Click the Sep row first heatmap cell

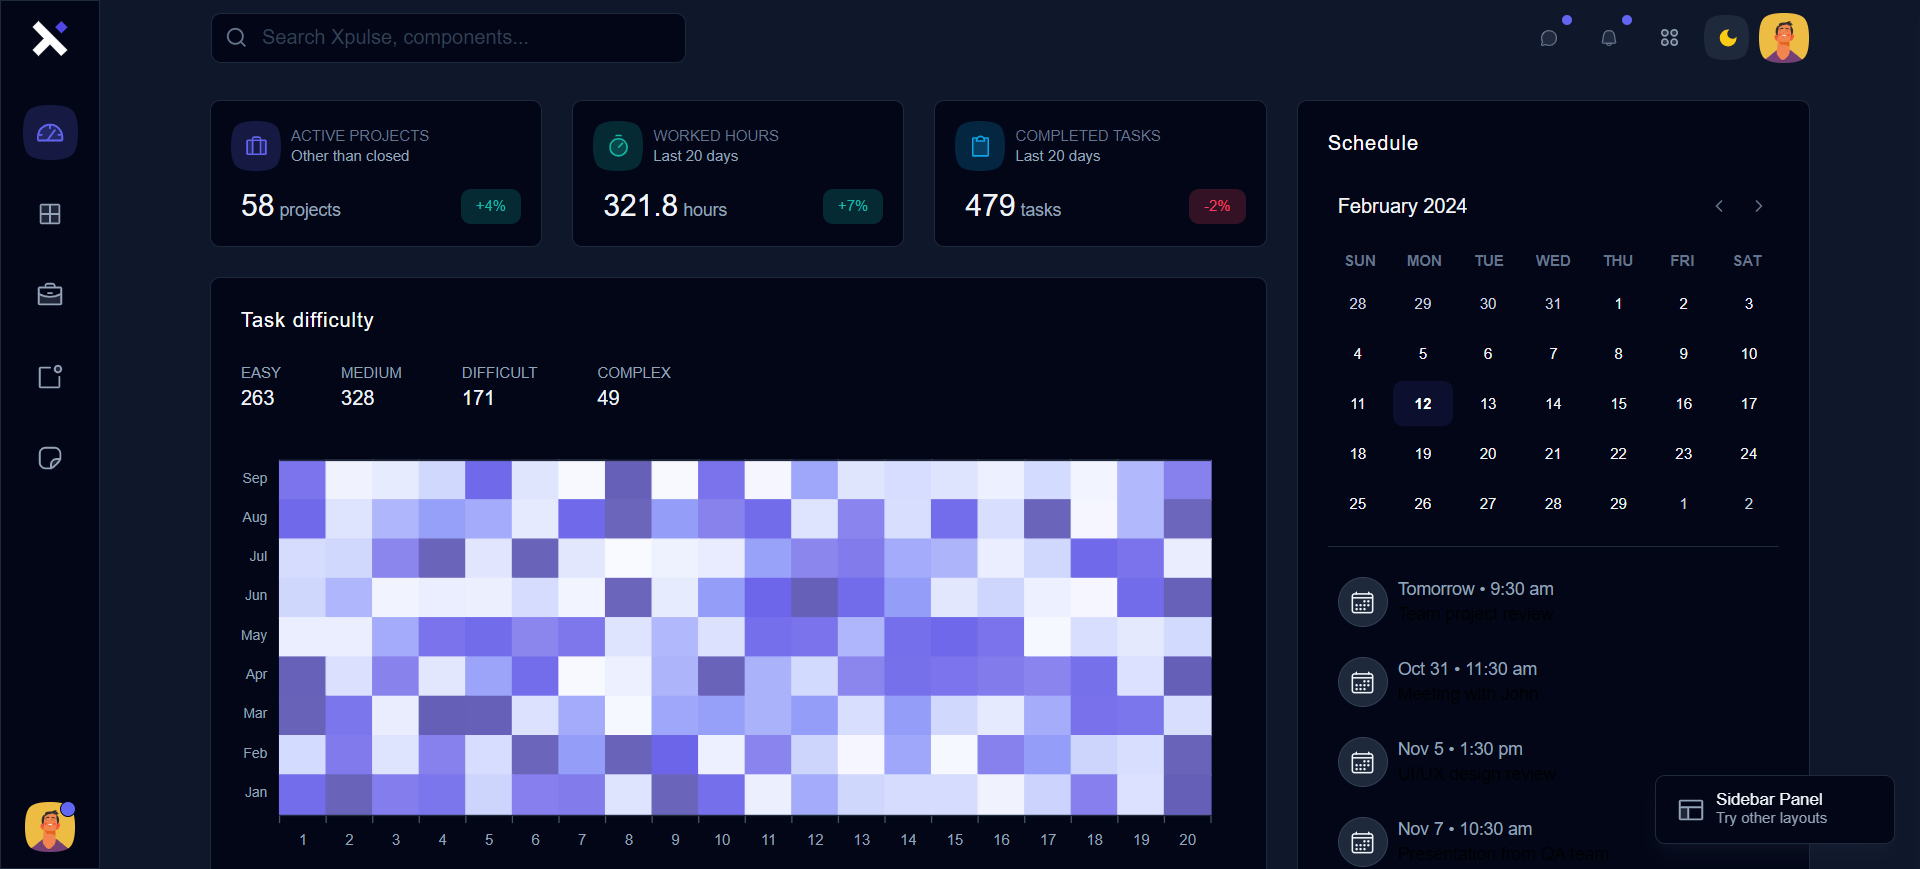(302, 479)
